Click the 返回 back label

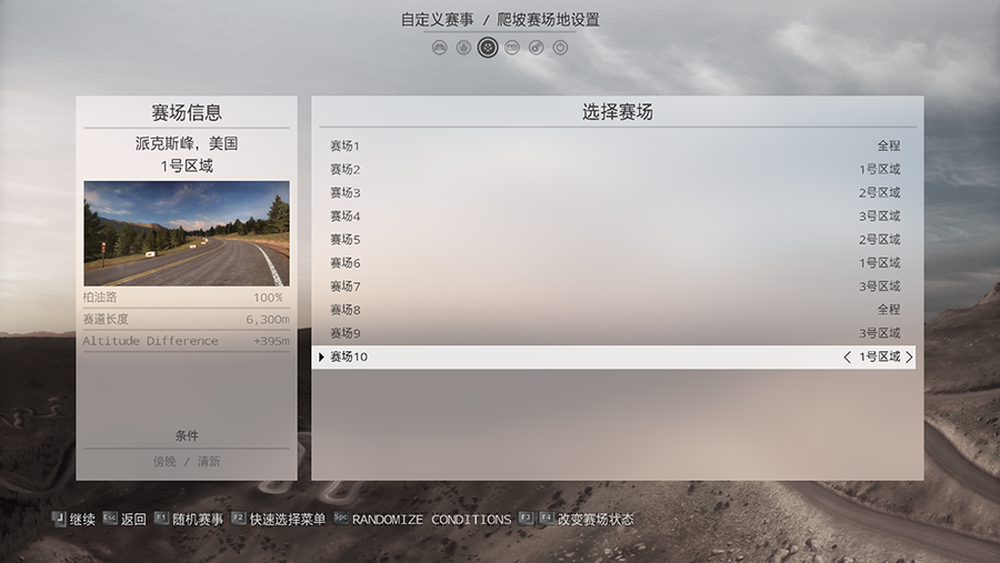[133, 520]
